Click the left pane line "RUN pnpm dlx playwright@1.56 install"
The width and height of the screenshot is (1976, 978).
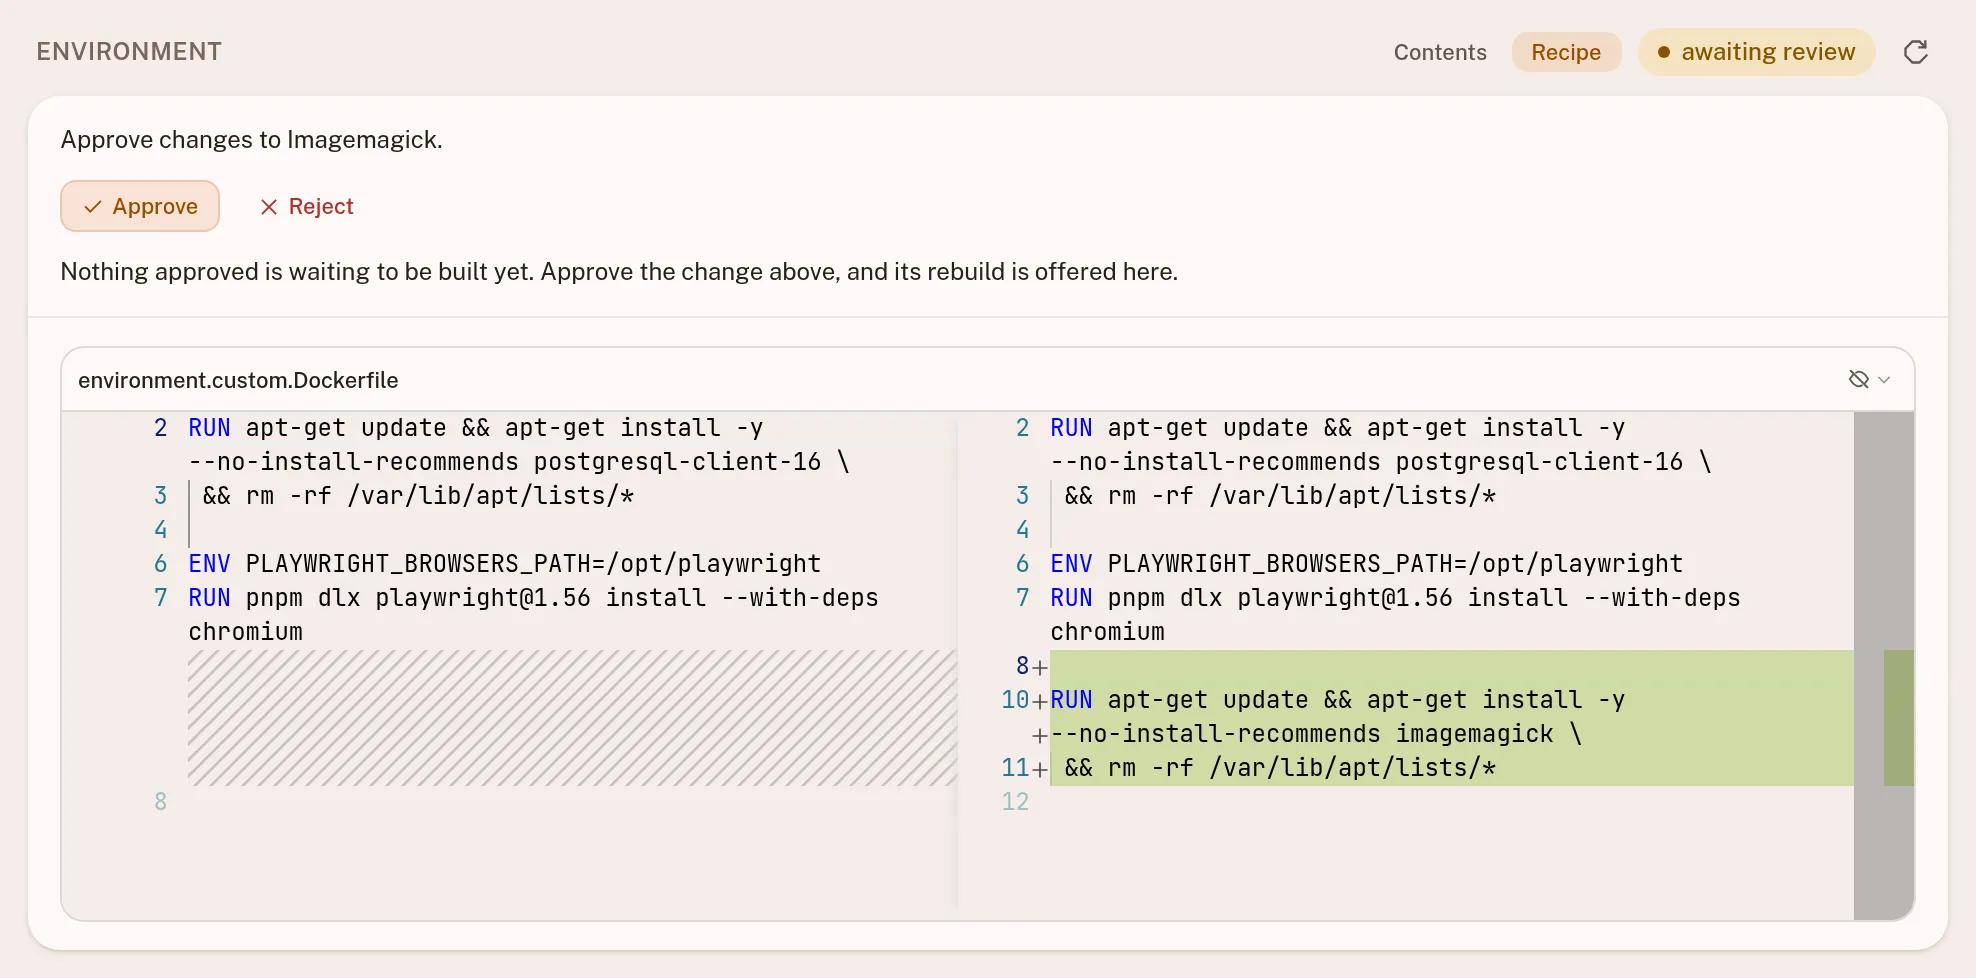point(533,598)
